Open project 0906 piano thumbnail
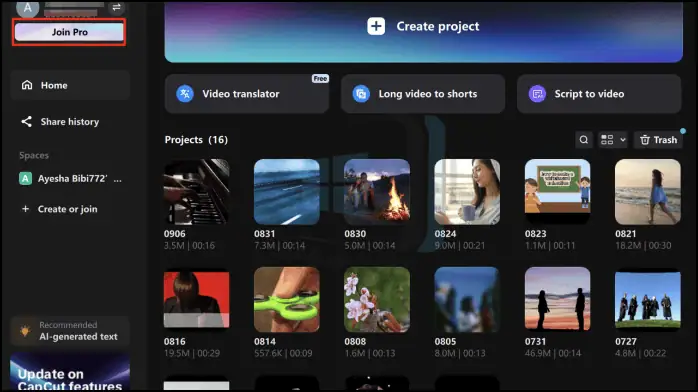 [197, 192]
